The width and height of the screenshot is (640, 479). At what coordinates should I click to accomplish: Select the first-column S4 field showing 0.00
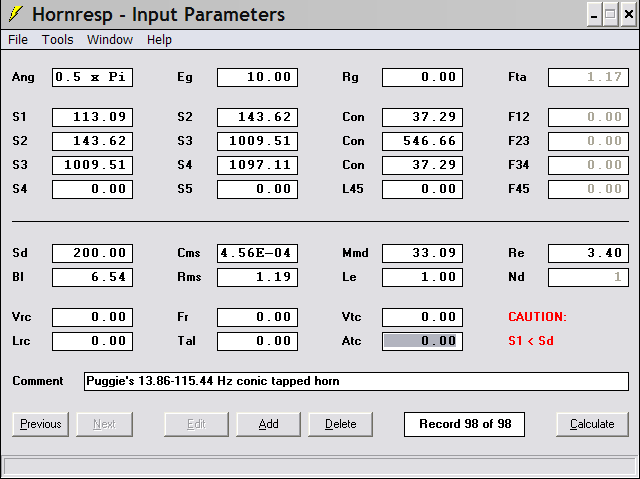[92, 189]
